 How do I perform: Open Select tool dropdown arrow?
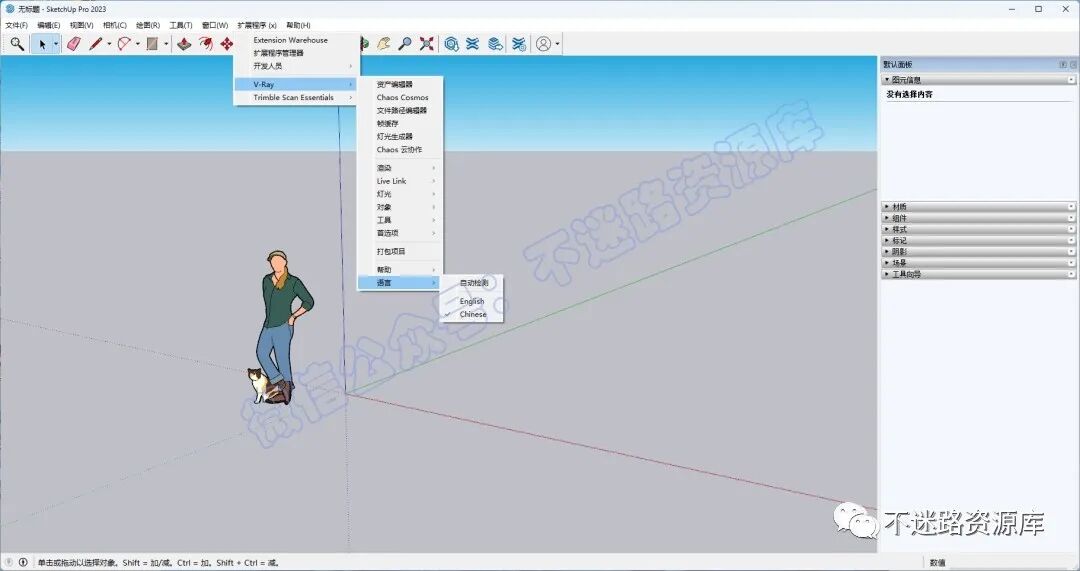point(56,44)
